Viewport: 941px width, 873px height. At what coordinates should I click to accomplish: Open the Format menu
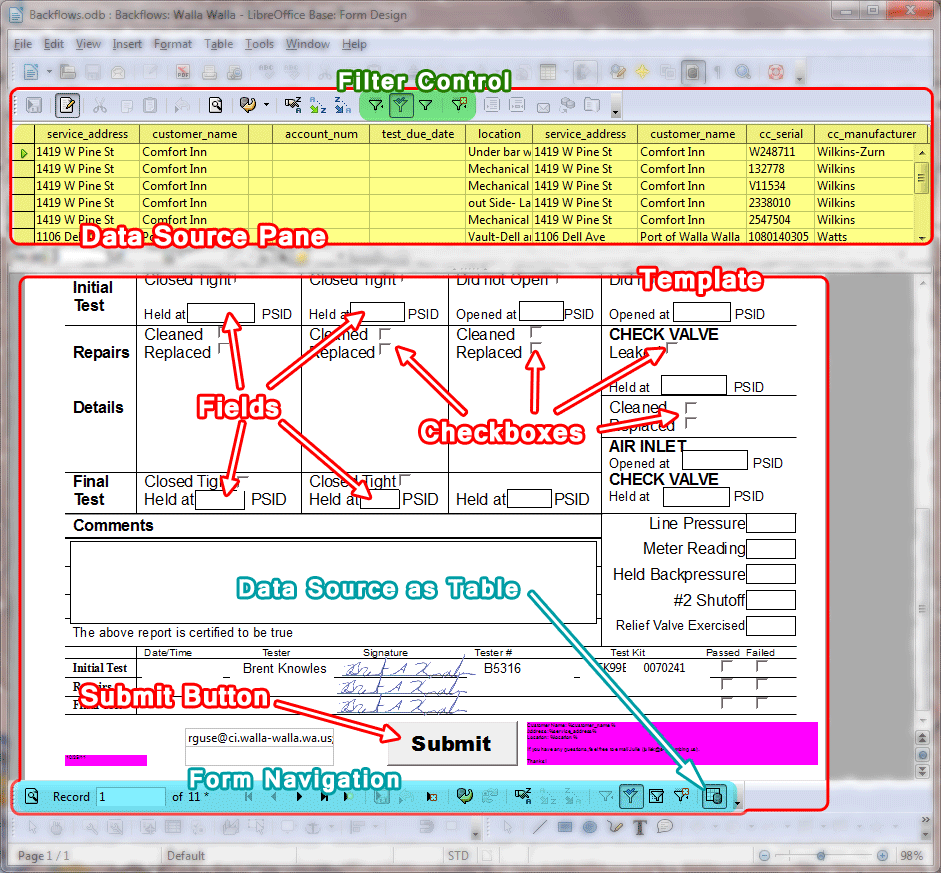tap(172, 44)
